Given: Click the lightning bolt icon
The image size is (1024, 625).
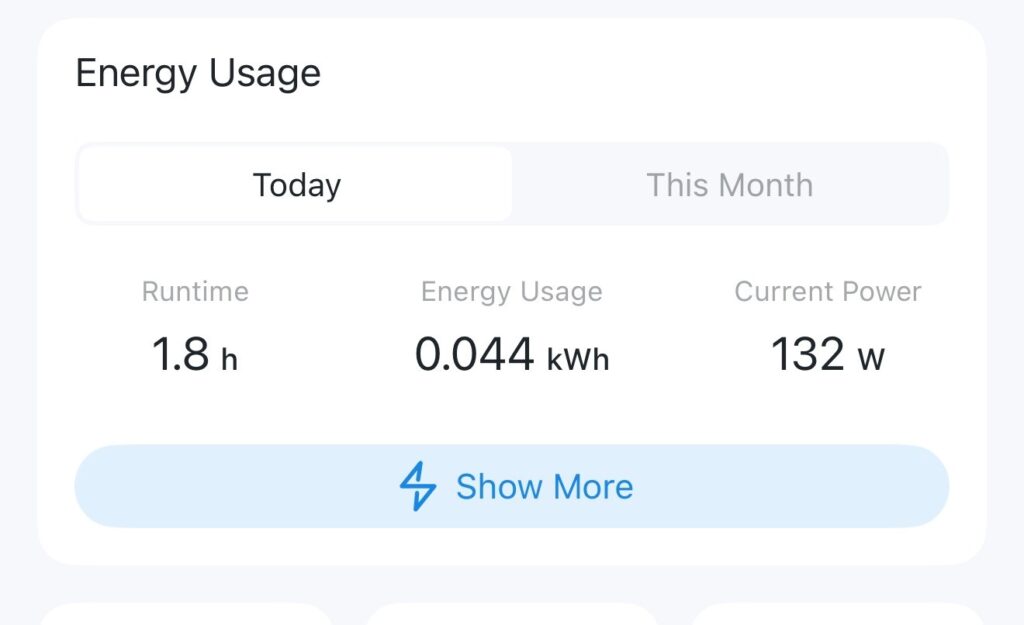Looking at the screenshot, I should (x=418, y=487).
